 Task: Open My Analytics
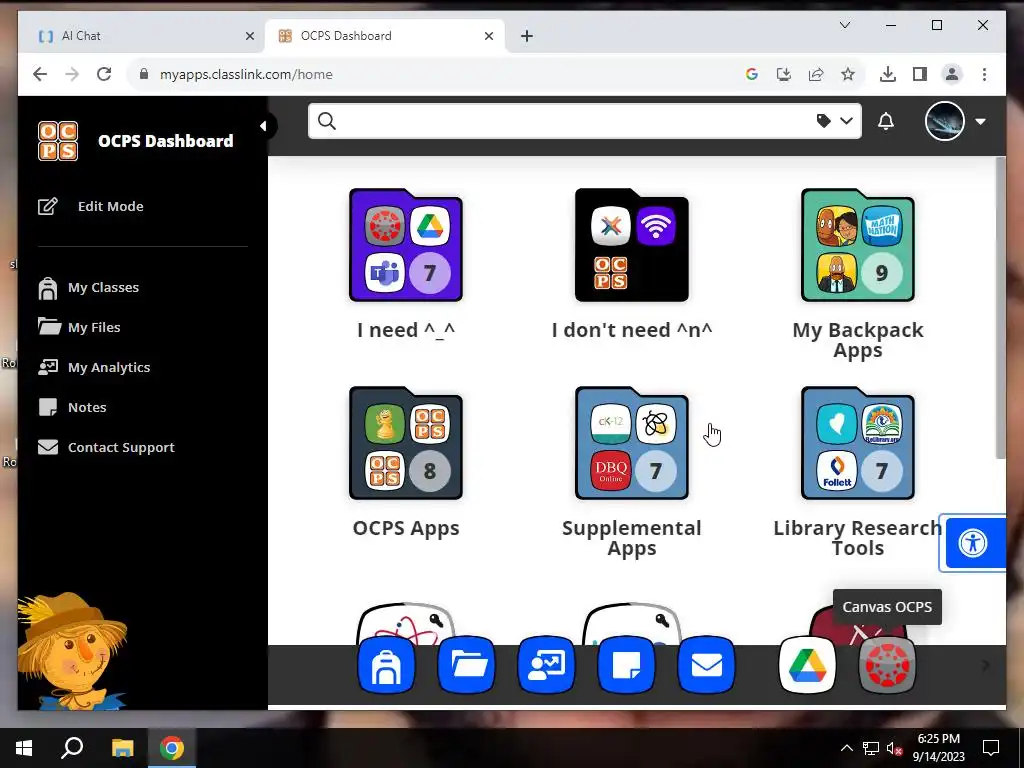[x=94, y=367]
